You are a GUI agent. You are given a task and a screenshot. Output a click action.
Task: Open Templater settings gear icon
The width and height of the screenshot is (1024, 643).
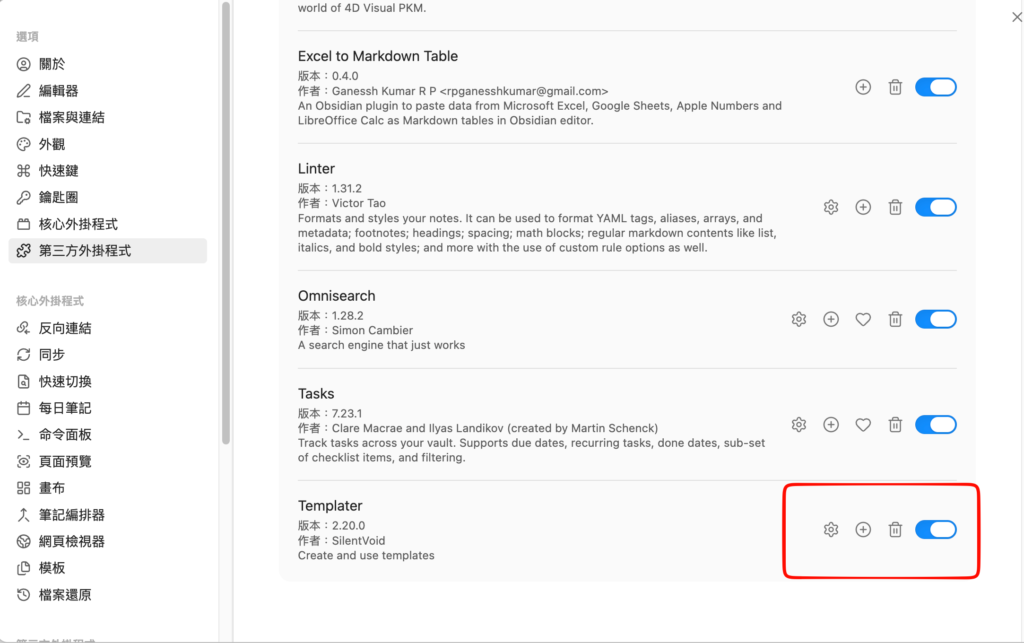point(831,529)
